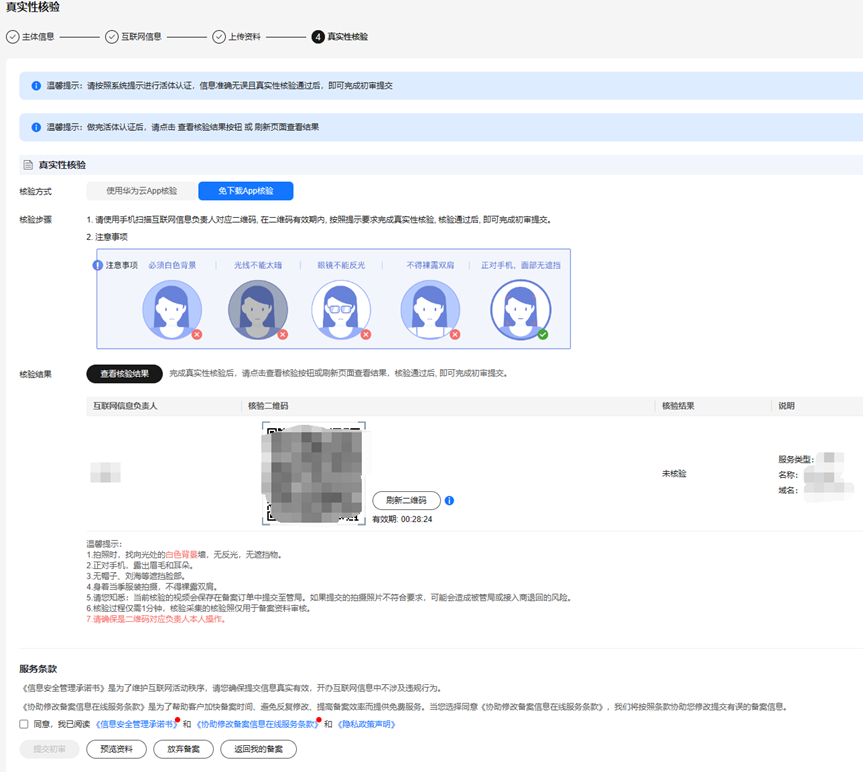Viewport: 863px width, 772px height.
Task: Click 提交初审 button
Action: click(50, 749)
